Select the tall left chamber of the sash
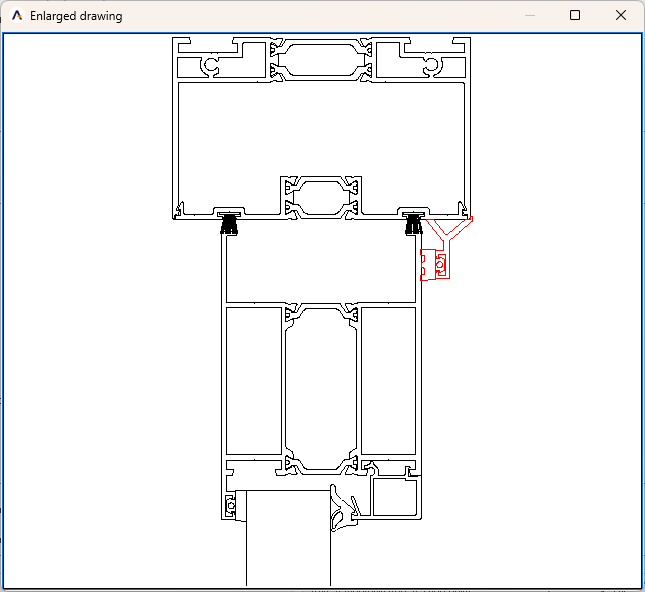The image size is (645, 592). (254, 380)
